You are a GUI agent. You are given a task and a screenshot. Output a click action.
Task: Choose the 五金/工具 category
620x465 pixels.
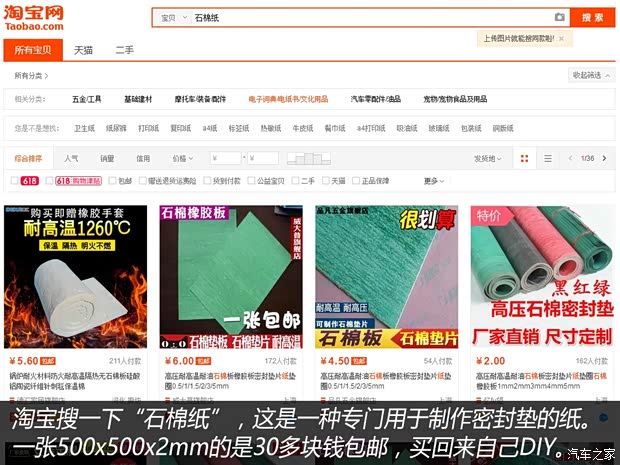[87, 99]
